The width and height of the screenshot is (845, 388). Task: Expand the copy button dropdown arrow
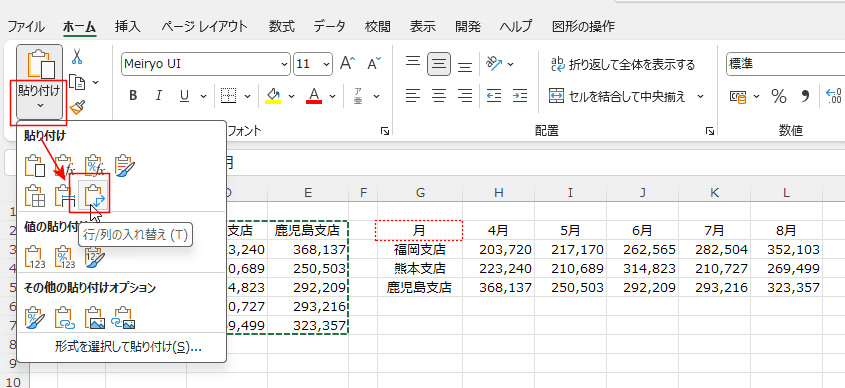(x=95, y=82)
